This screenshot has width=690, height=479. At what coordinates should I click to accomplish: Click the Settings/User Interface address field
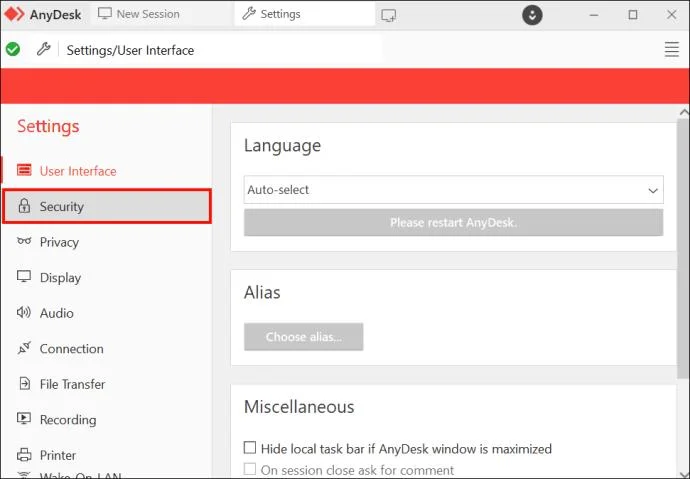pyautogui.click(x=222, y=50)
